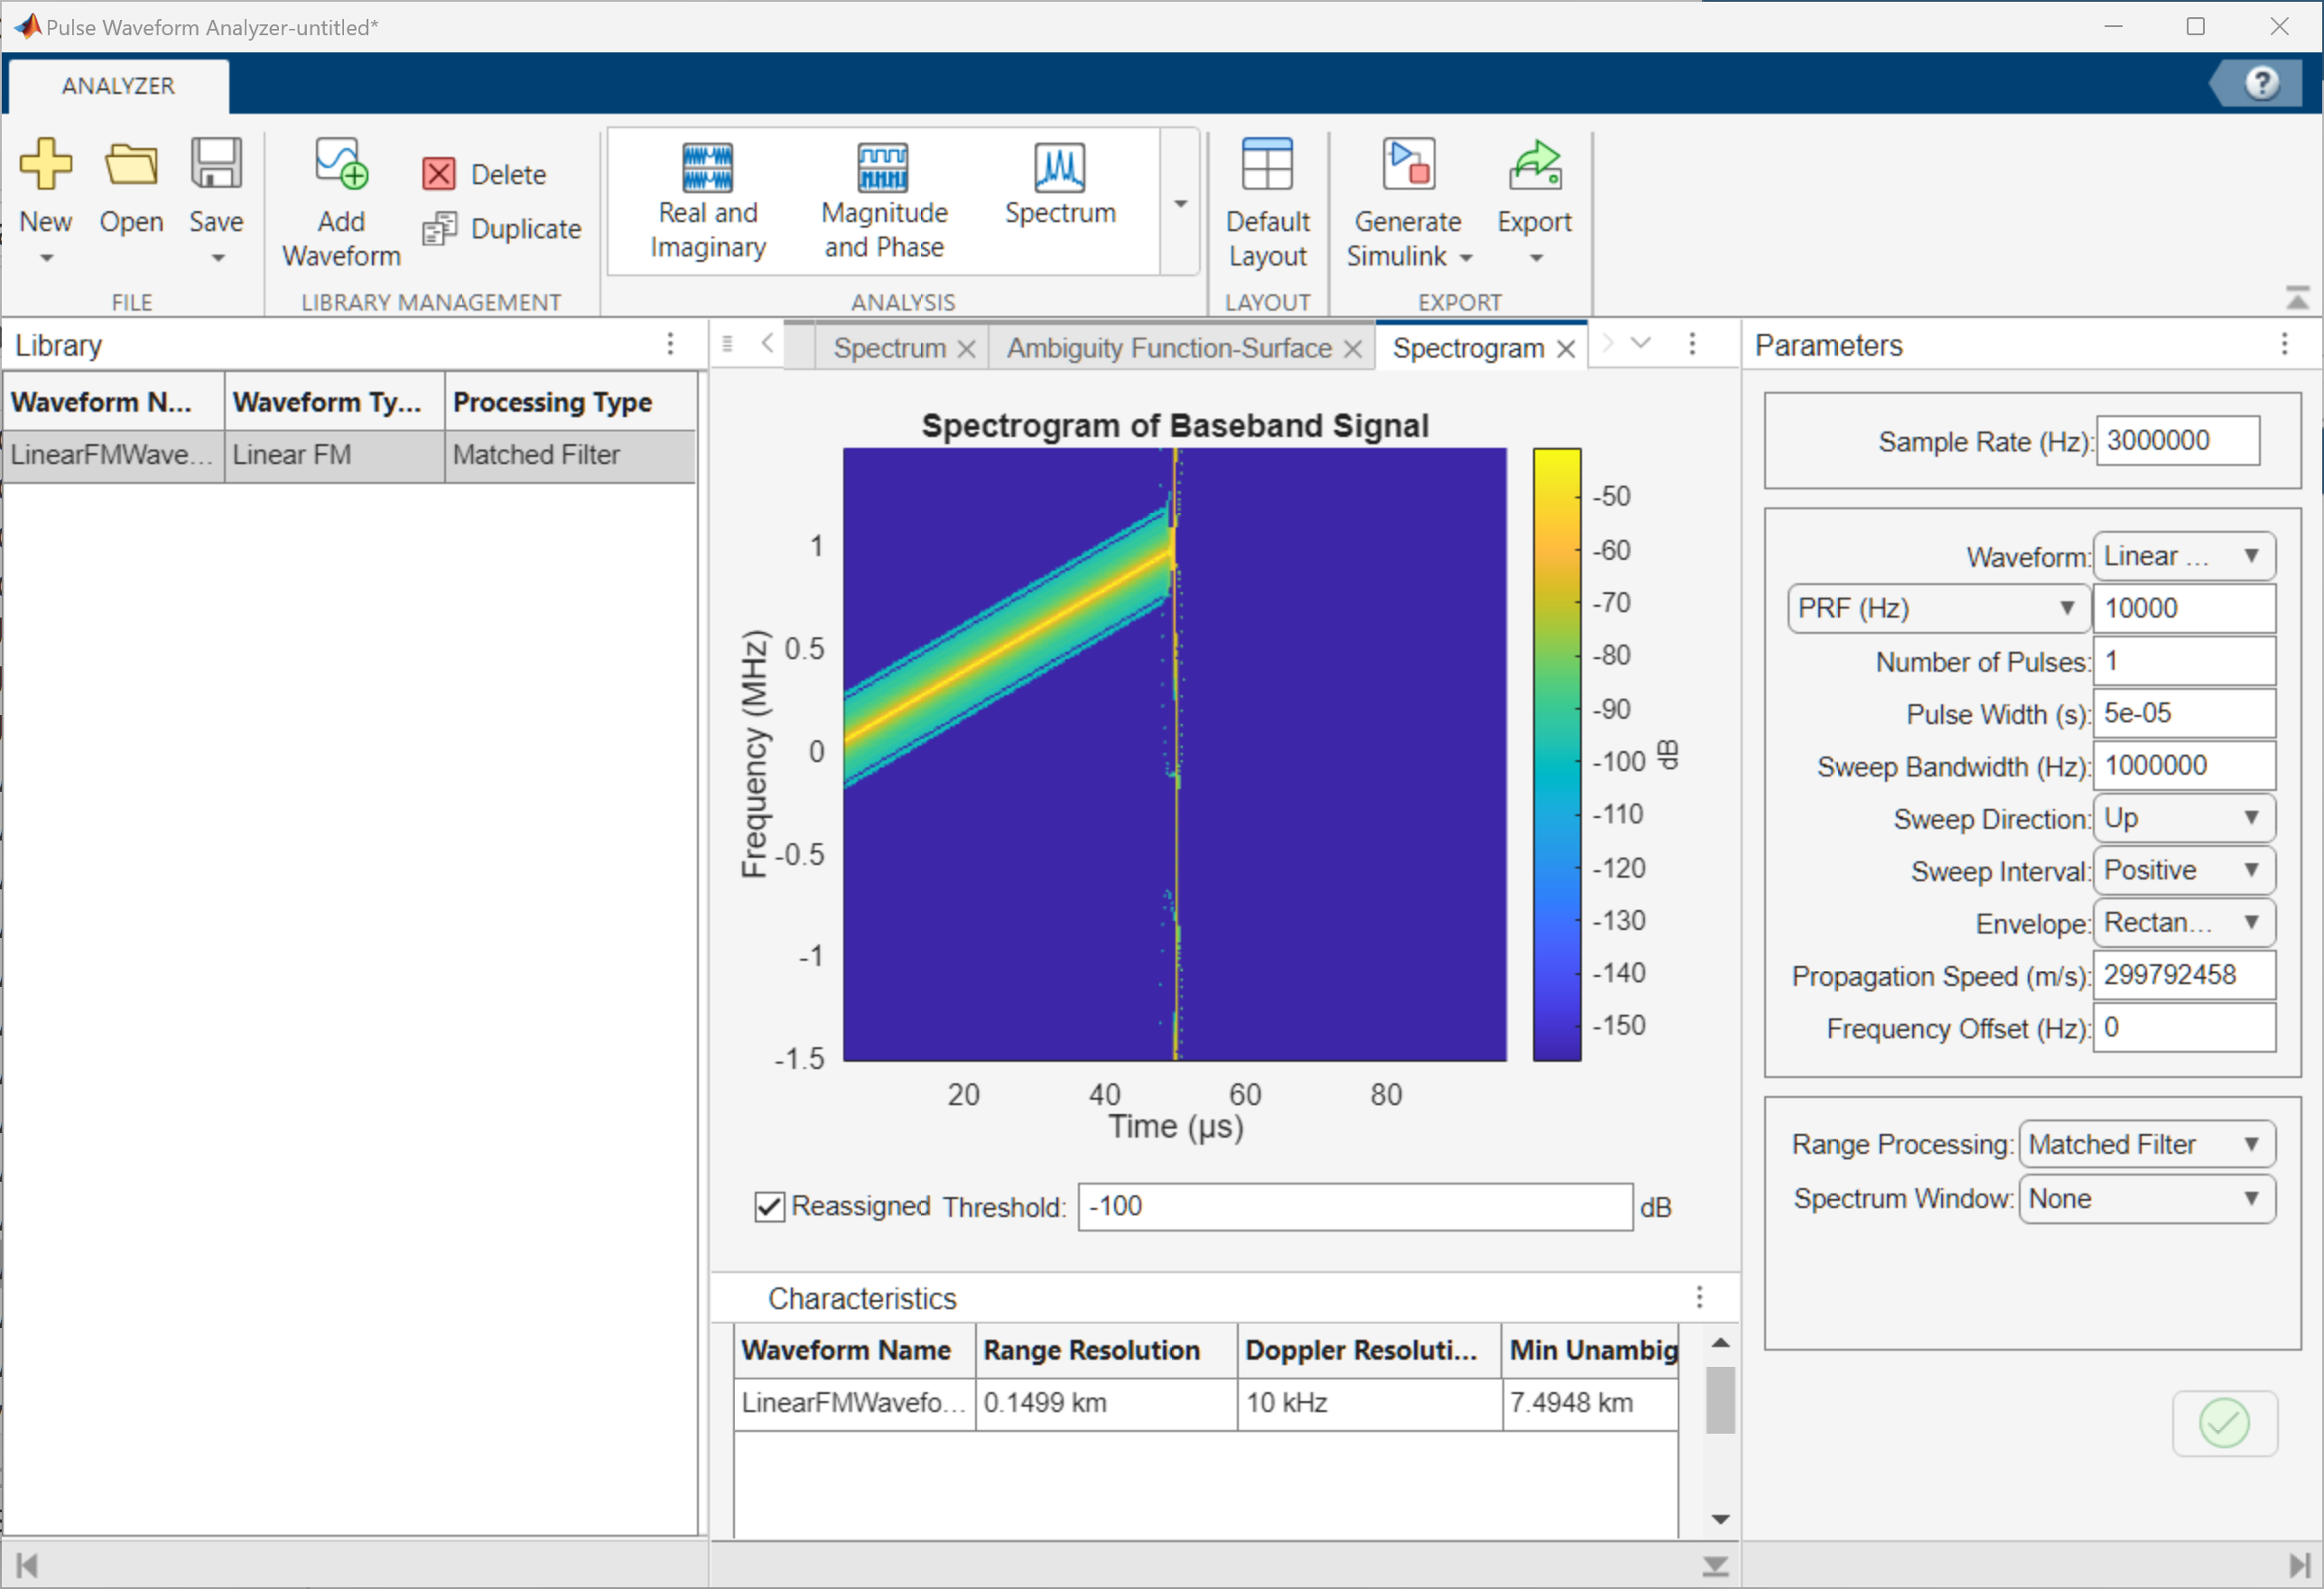Click the Add Waveform icon
Image resolution: width=2324 pixels, height=1589 pixels.
(341, 165)
